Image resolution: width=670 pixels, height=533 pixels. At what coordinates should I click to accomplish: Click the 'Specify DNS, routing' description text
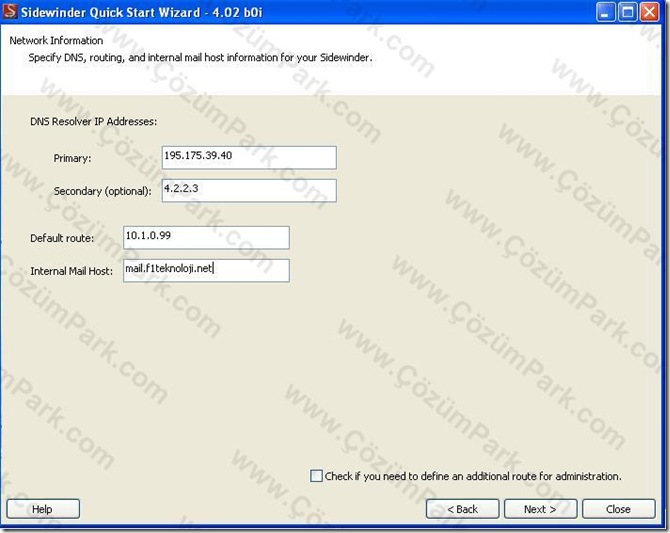(x=200, y=58)
